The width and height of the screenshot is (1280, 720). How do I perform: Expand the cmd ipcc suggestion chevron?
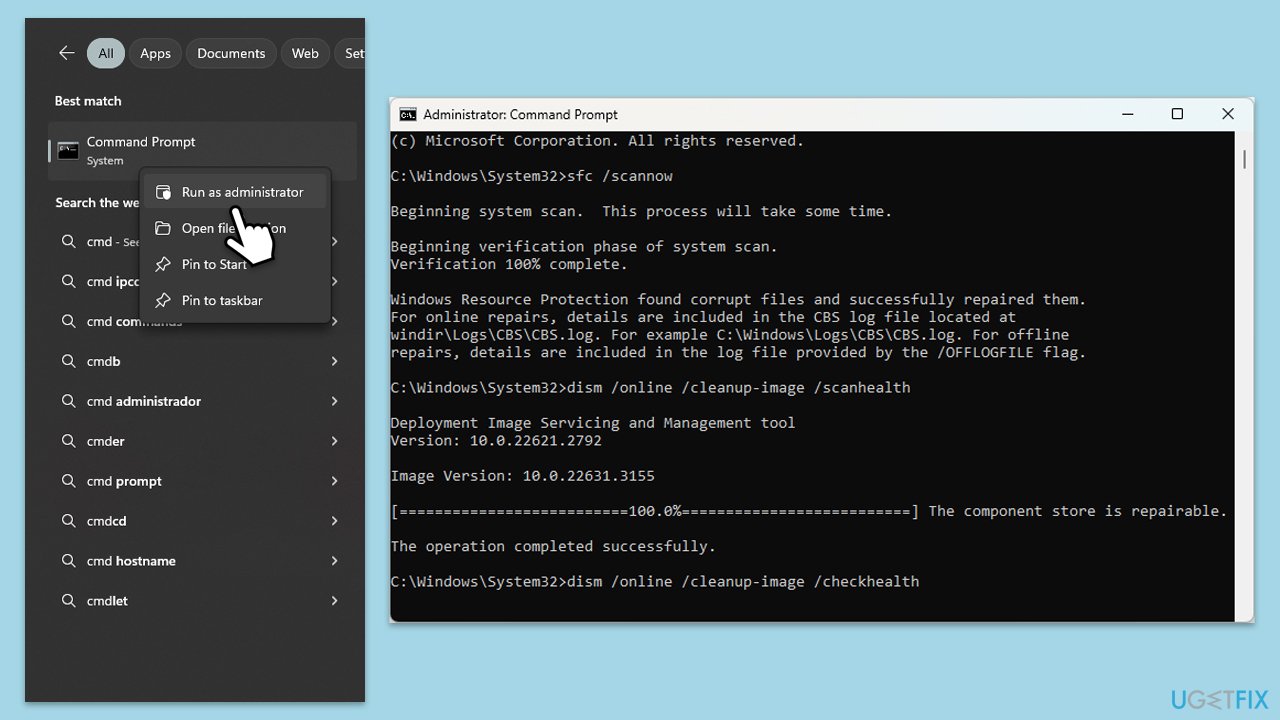[x=335, y=281]
